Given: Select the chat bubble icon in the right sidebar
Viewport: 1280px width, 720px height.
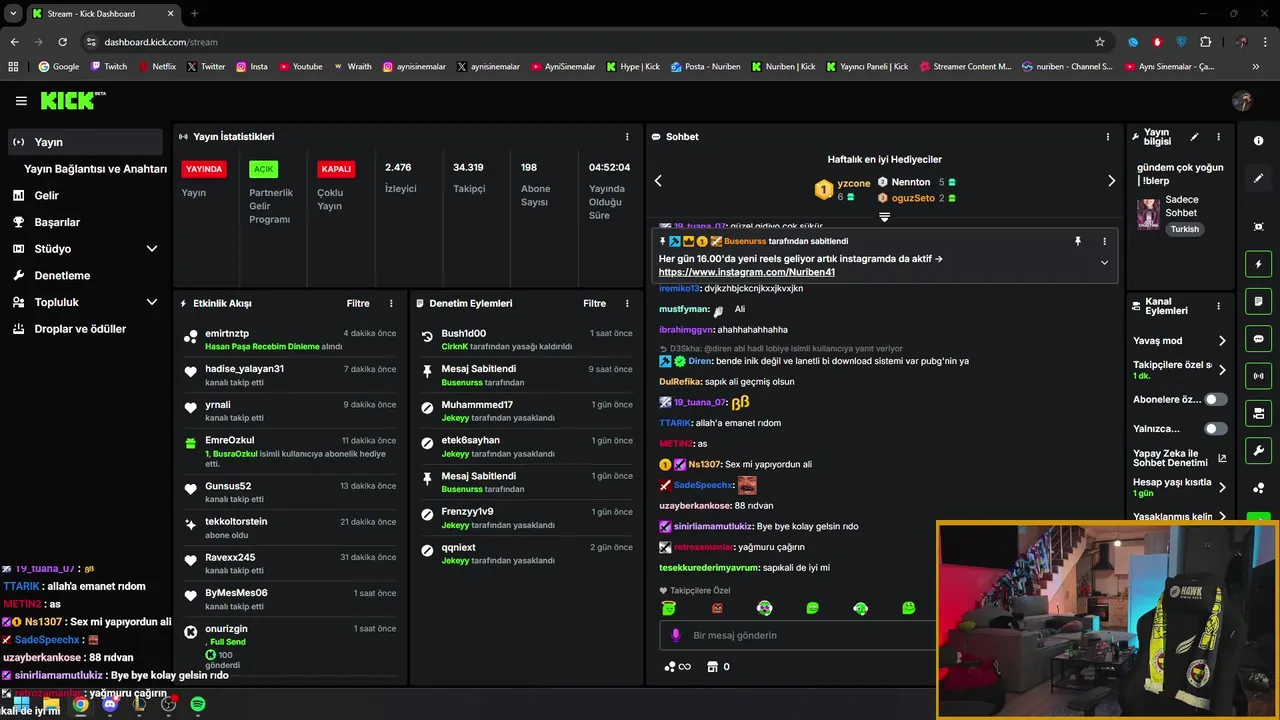Looking at the screenshot, I should point(1258,339).
